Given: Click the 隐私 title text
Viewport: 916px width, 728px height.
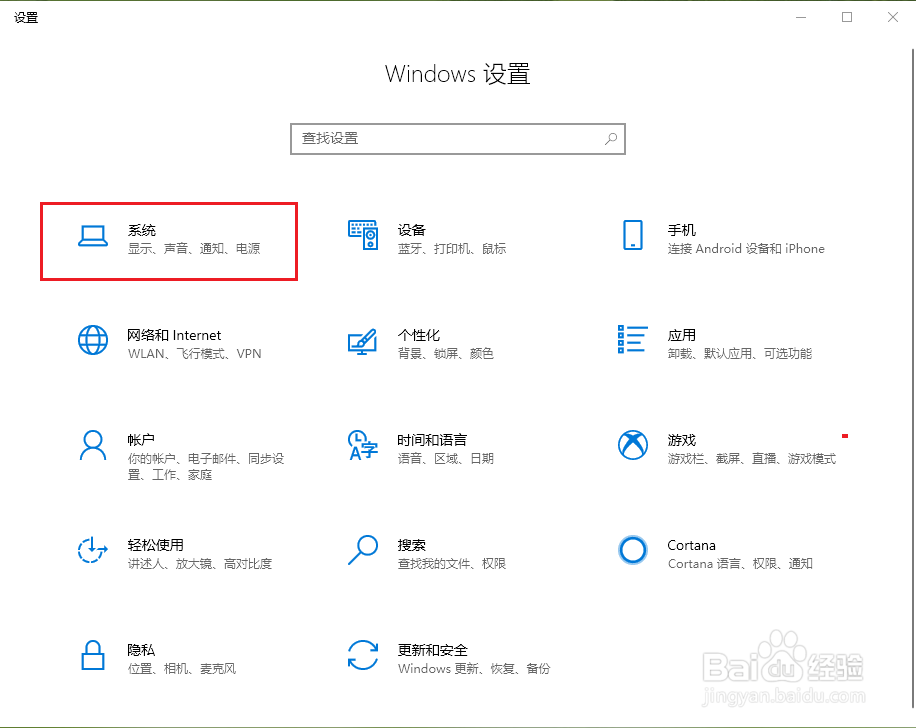Looking at the screenshot, I should pos(141,650).
